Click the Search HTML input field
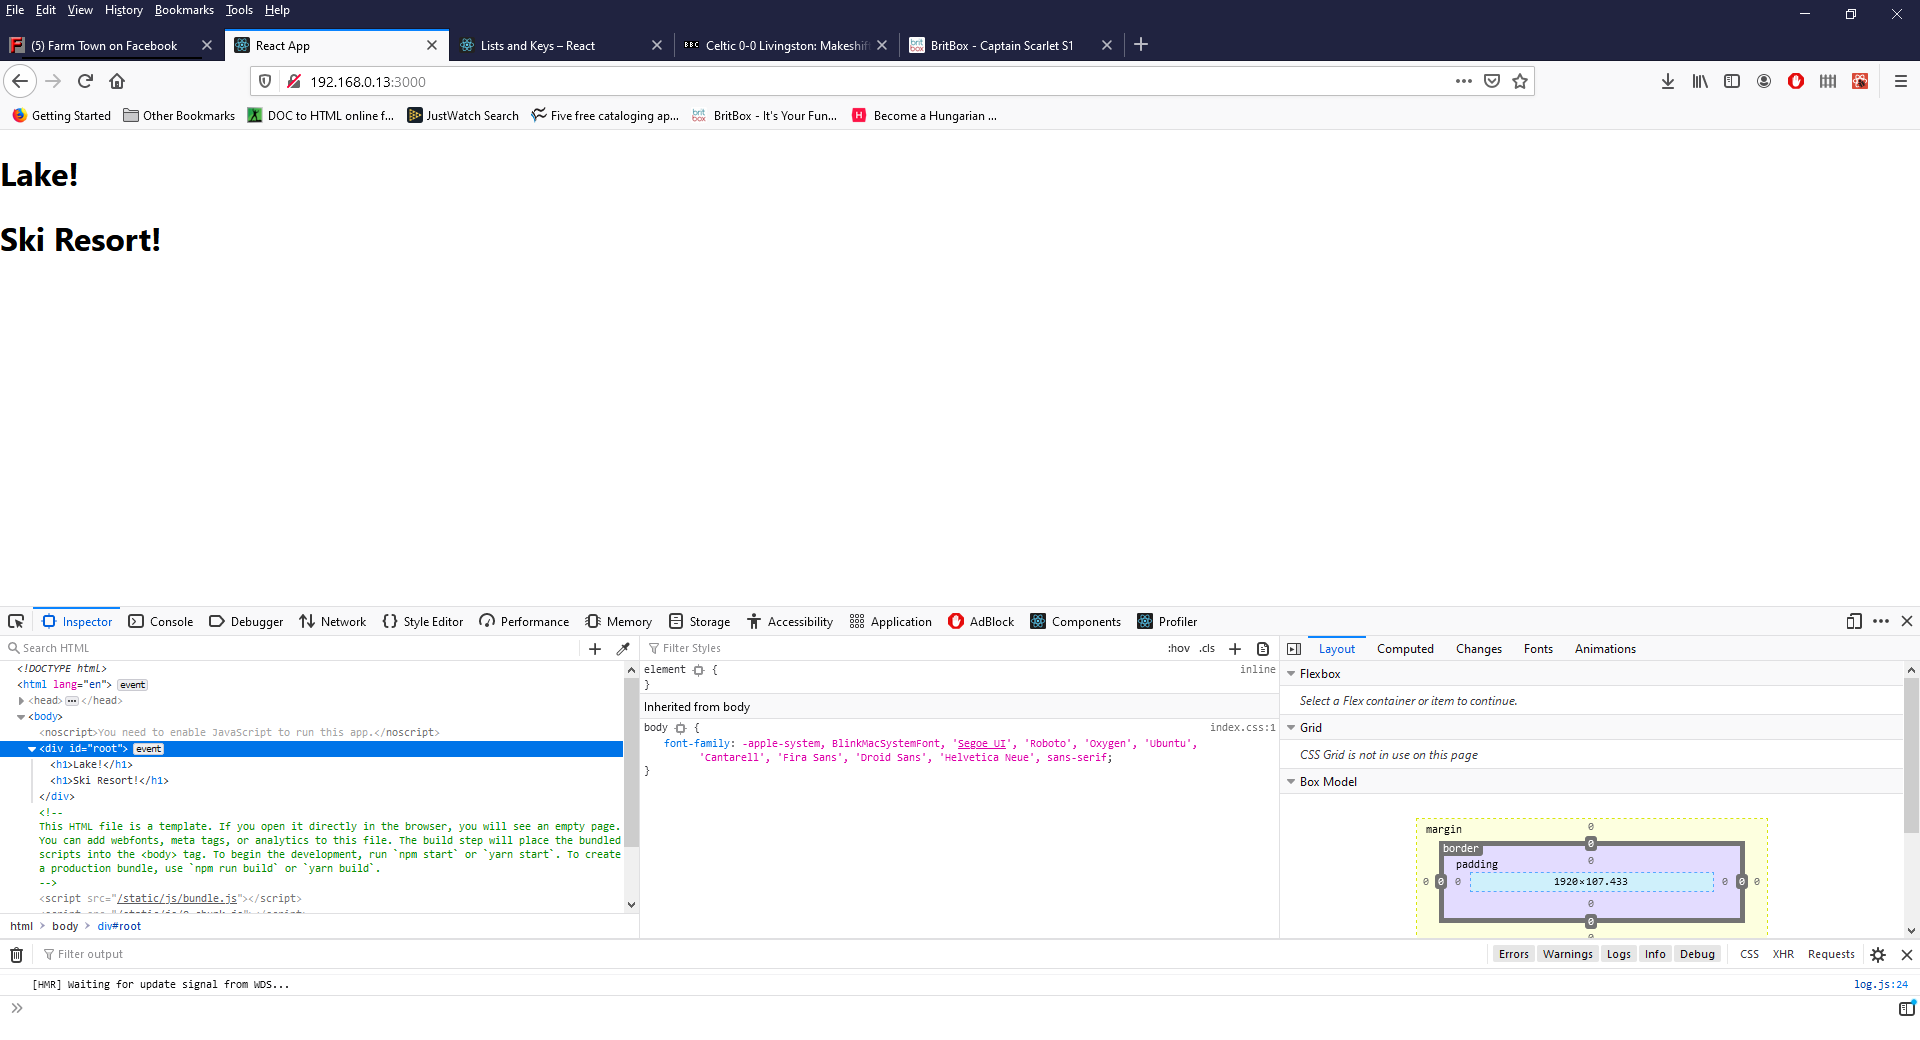 pyautogui.click(x=295, y=648)
